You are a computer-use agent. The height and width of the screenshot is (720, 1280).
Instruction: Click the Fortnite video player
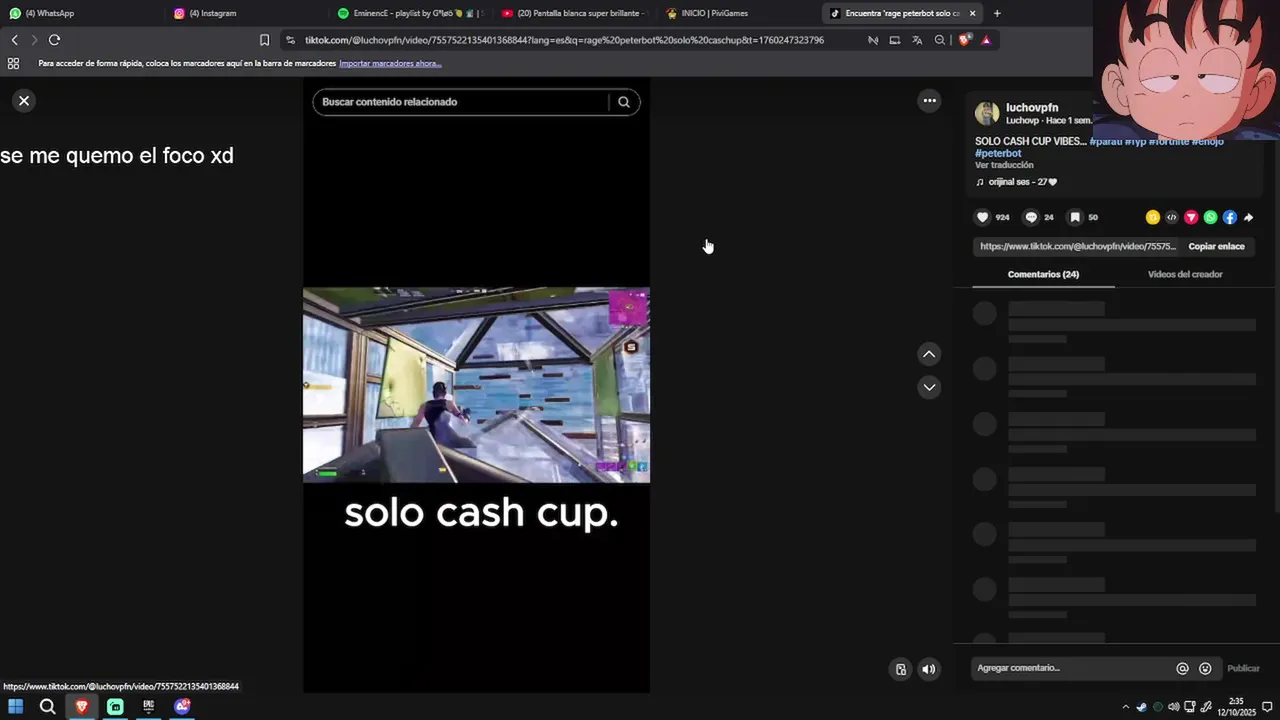[x=476, y=385]
